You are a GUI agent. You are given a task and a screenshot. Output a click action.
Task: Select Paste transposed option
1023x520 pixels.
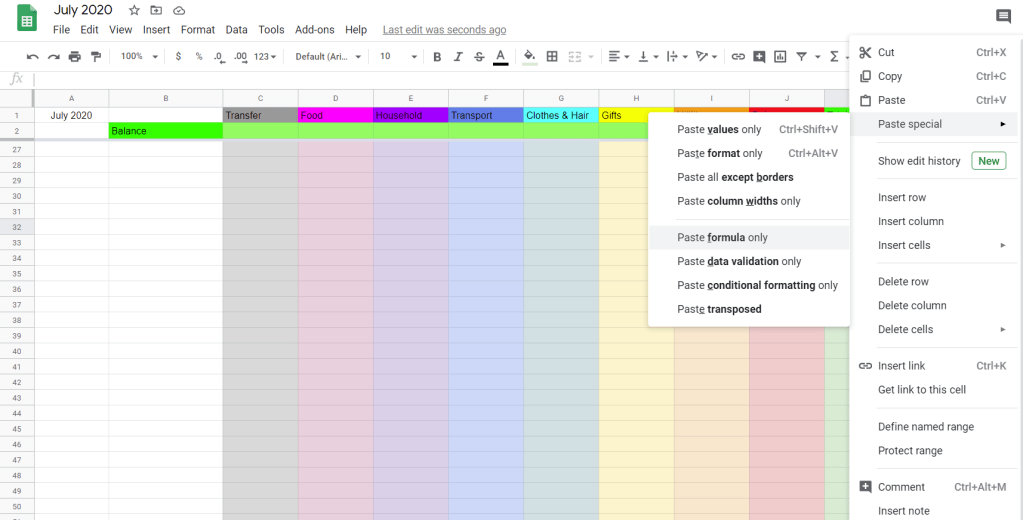click(x=719, y=309)
